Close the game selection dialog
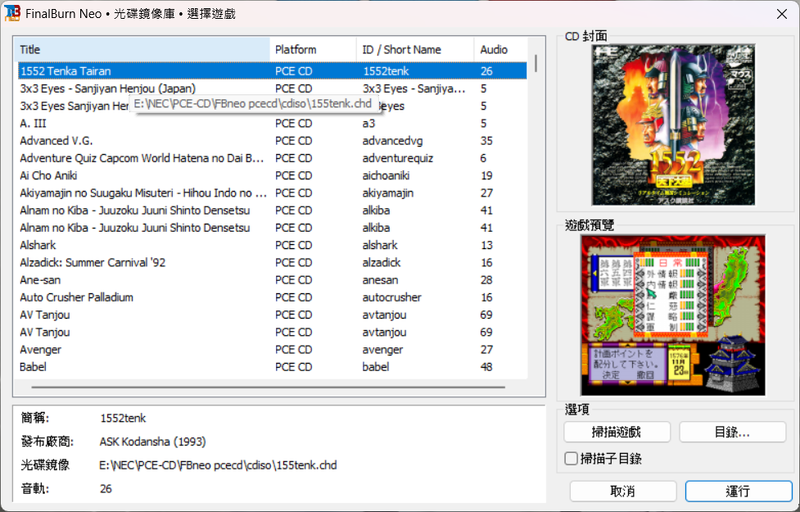Image resolution: width=800 pixels, height=512 pixels. (x=782, y=14)
